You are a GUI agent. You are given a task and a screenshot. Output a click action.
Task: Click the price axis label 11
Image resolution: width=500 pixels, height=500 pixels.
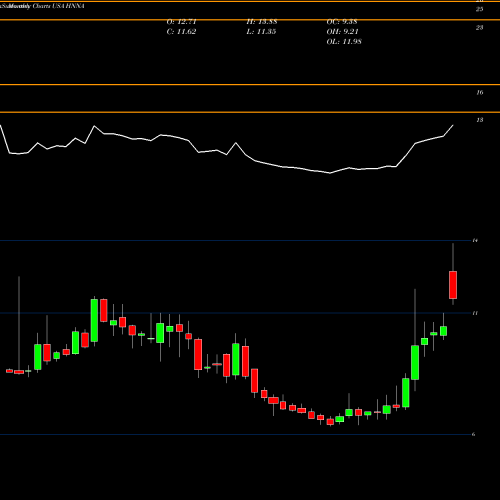coord(475,313)
